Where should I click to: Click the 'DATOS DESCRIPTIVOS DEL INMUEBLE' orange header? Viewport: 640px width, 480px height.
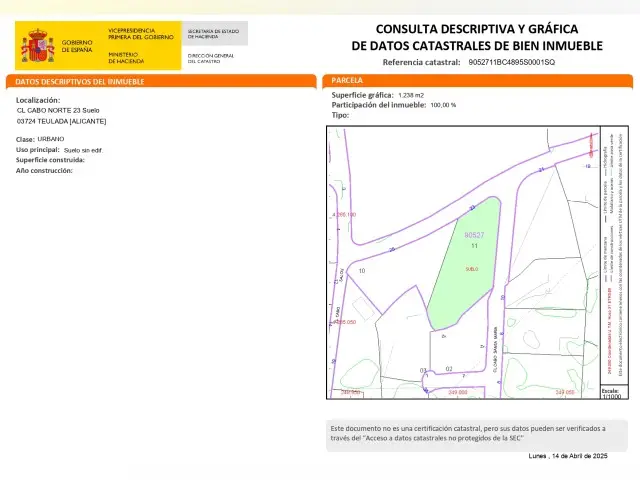(161, 81)
